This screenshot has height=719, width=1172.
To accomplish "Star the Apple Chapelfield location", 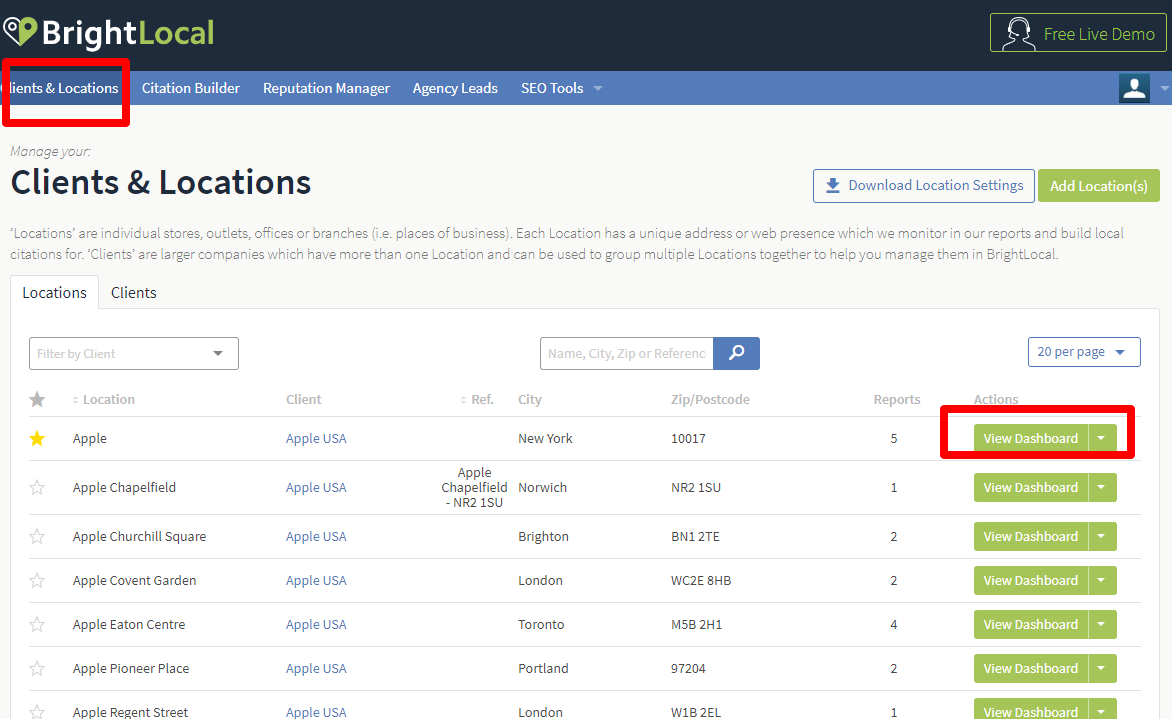I will [x=37, y=487].
